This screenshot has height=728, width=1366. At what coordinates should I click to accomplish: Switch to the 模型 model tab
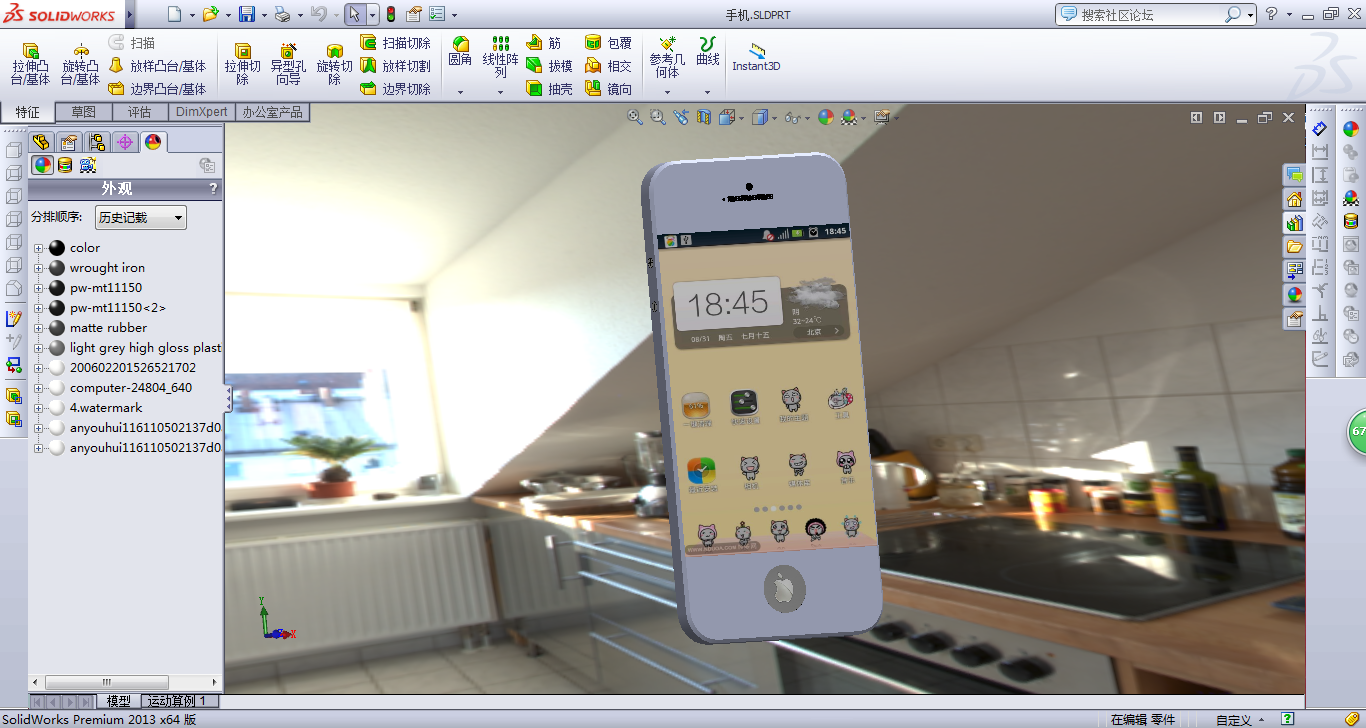click(119, 701)
